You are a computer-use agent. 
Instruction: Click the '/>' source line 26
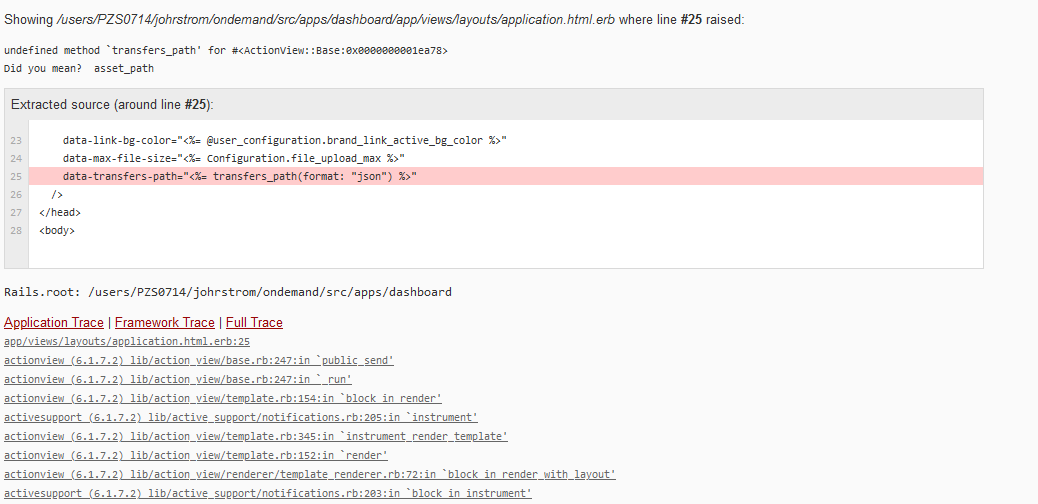(57, 195)
